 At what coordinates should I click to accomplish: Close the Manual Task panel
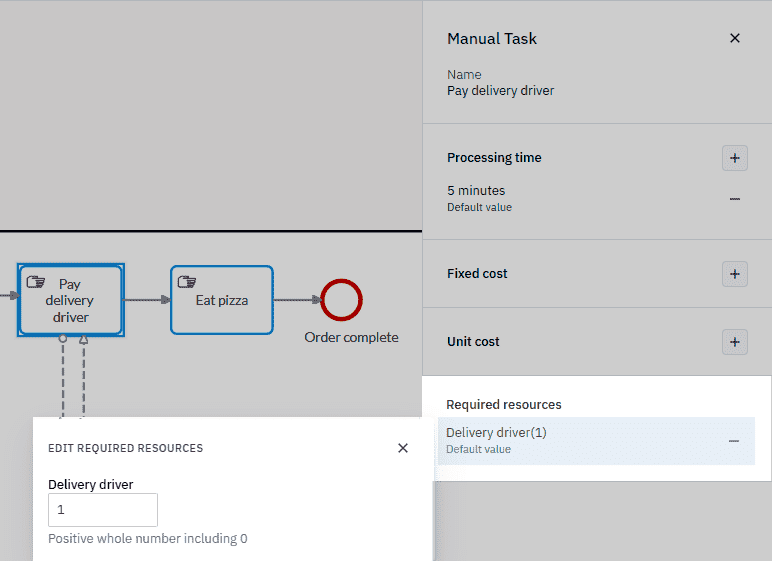[735, 38]
